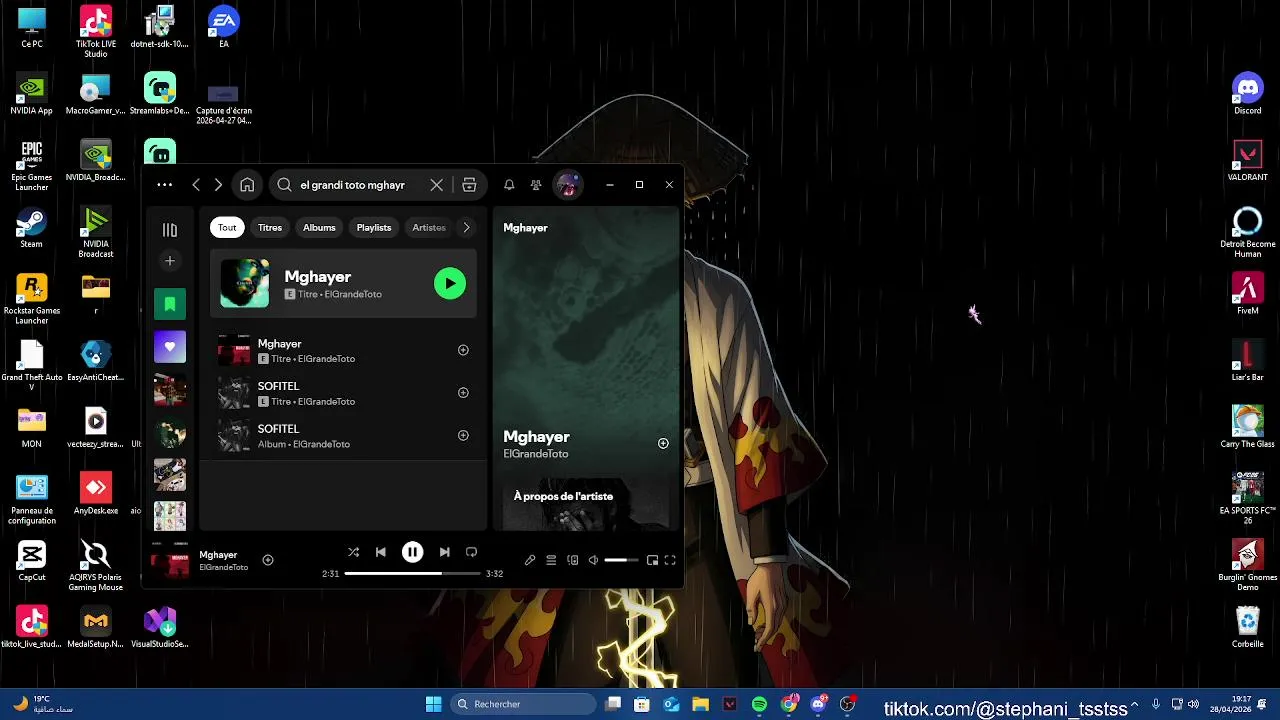
Task: Click the Spotify search input field
Action: [353, 185]
